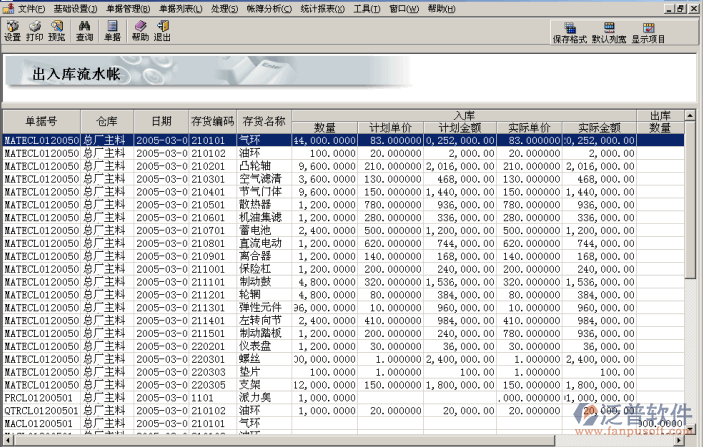Open the 工具(T) menu
The image size is (703, 447).
(367, 8)
